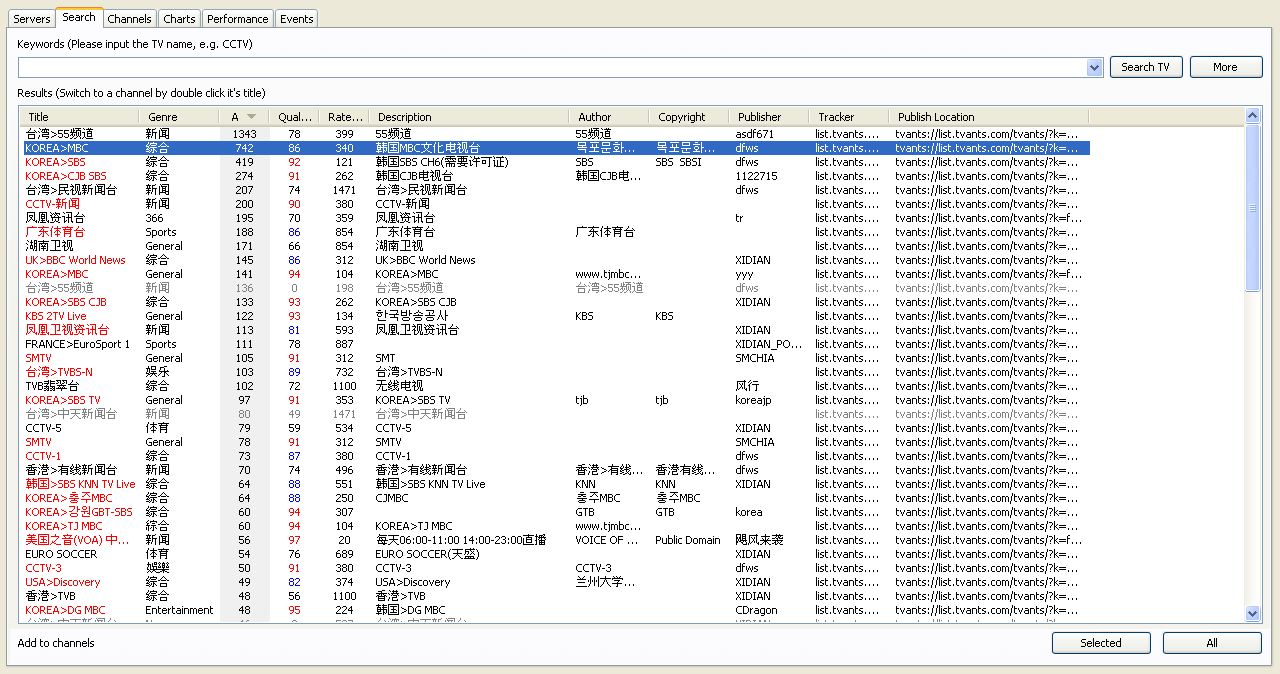
Task: Add All results to channels
Action: coord(1212,643)
